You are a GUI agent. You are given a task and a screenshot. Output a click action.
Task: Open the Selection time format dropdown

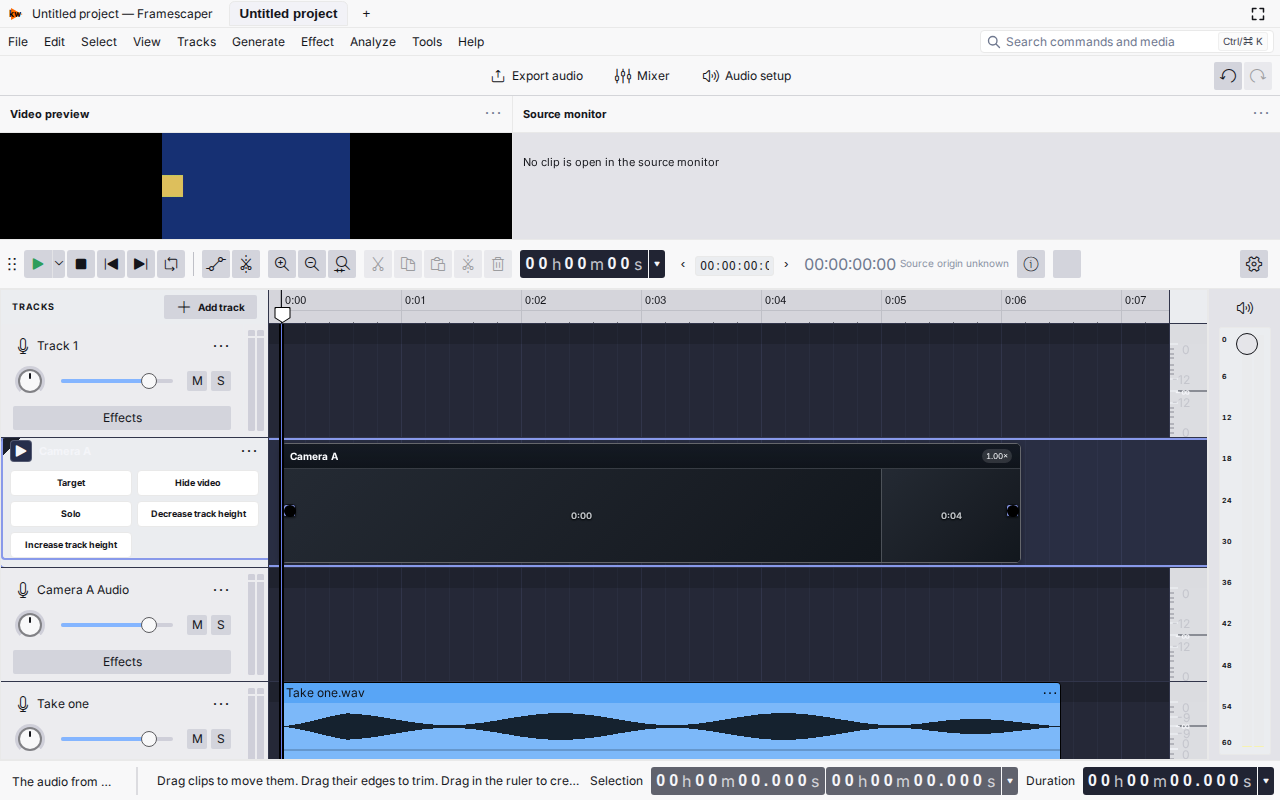pyautogui.click(x=1010, y=781)
